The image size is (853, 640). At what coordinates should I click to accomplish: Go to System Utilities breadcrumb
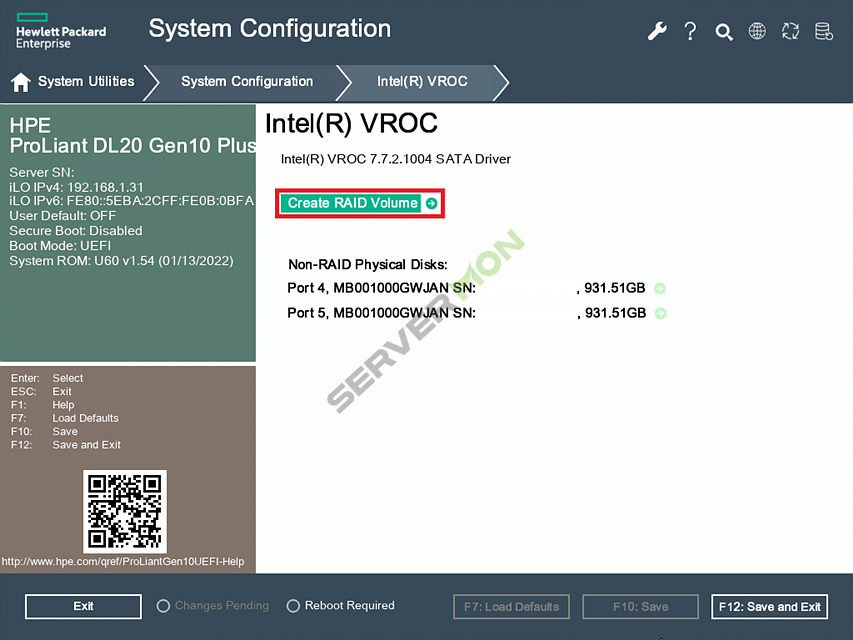click(x=86, y=82)
